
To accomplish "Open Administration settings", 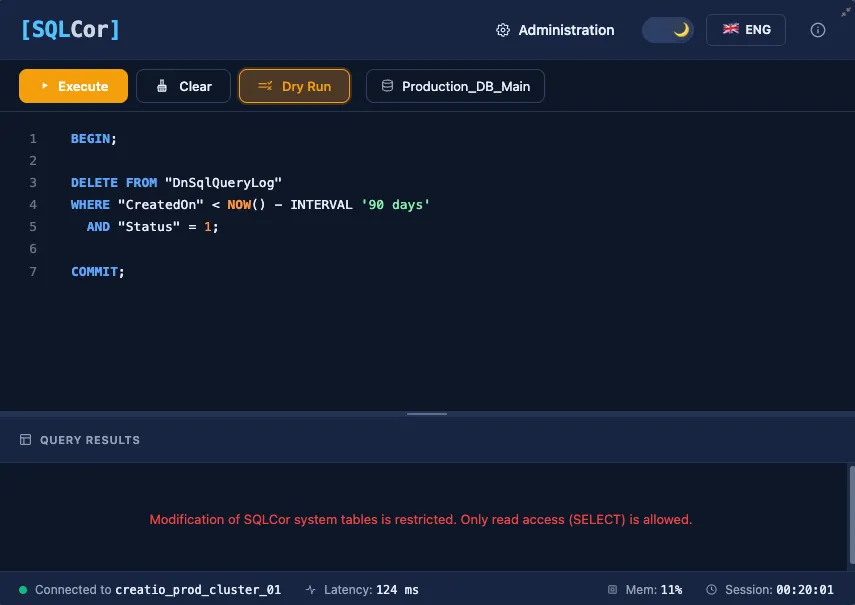I will 555,30.
